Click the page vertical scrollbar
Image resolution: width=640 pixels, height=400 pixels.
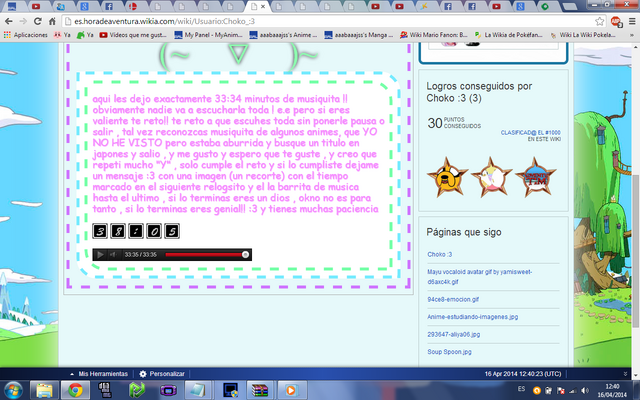coord(636,251)
